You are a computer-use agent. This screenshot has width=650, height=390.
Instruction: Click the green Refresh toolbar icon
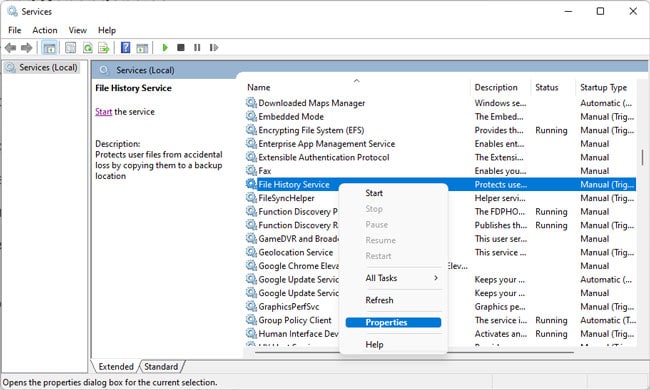point(87,48)
